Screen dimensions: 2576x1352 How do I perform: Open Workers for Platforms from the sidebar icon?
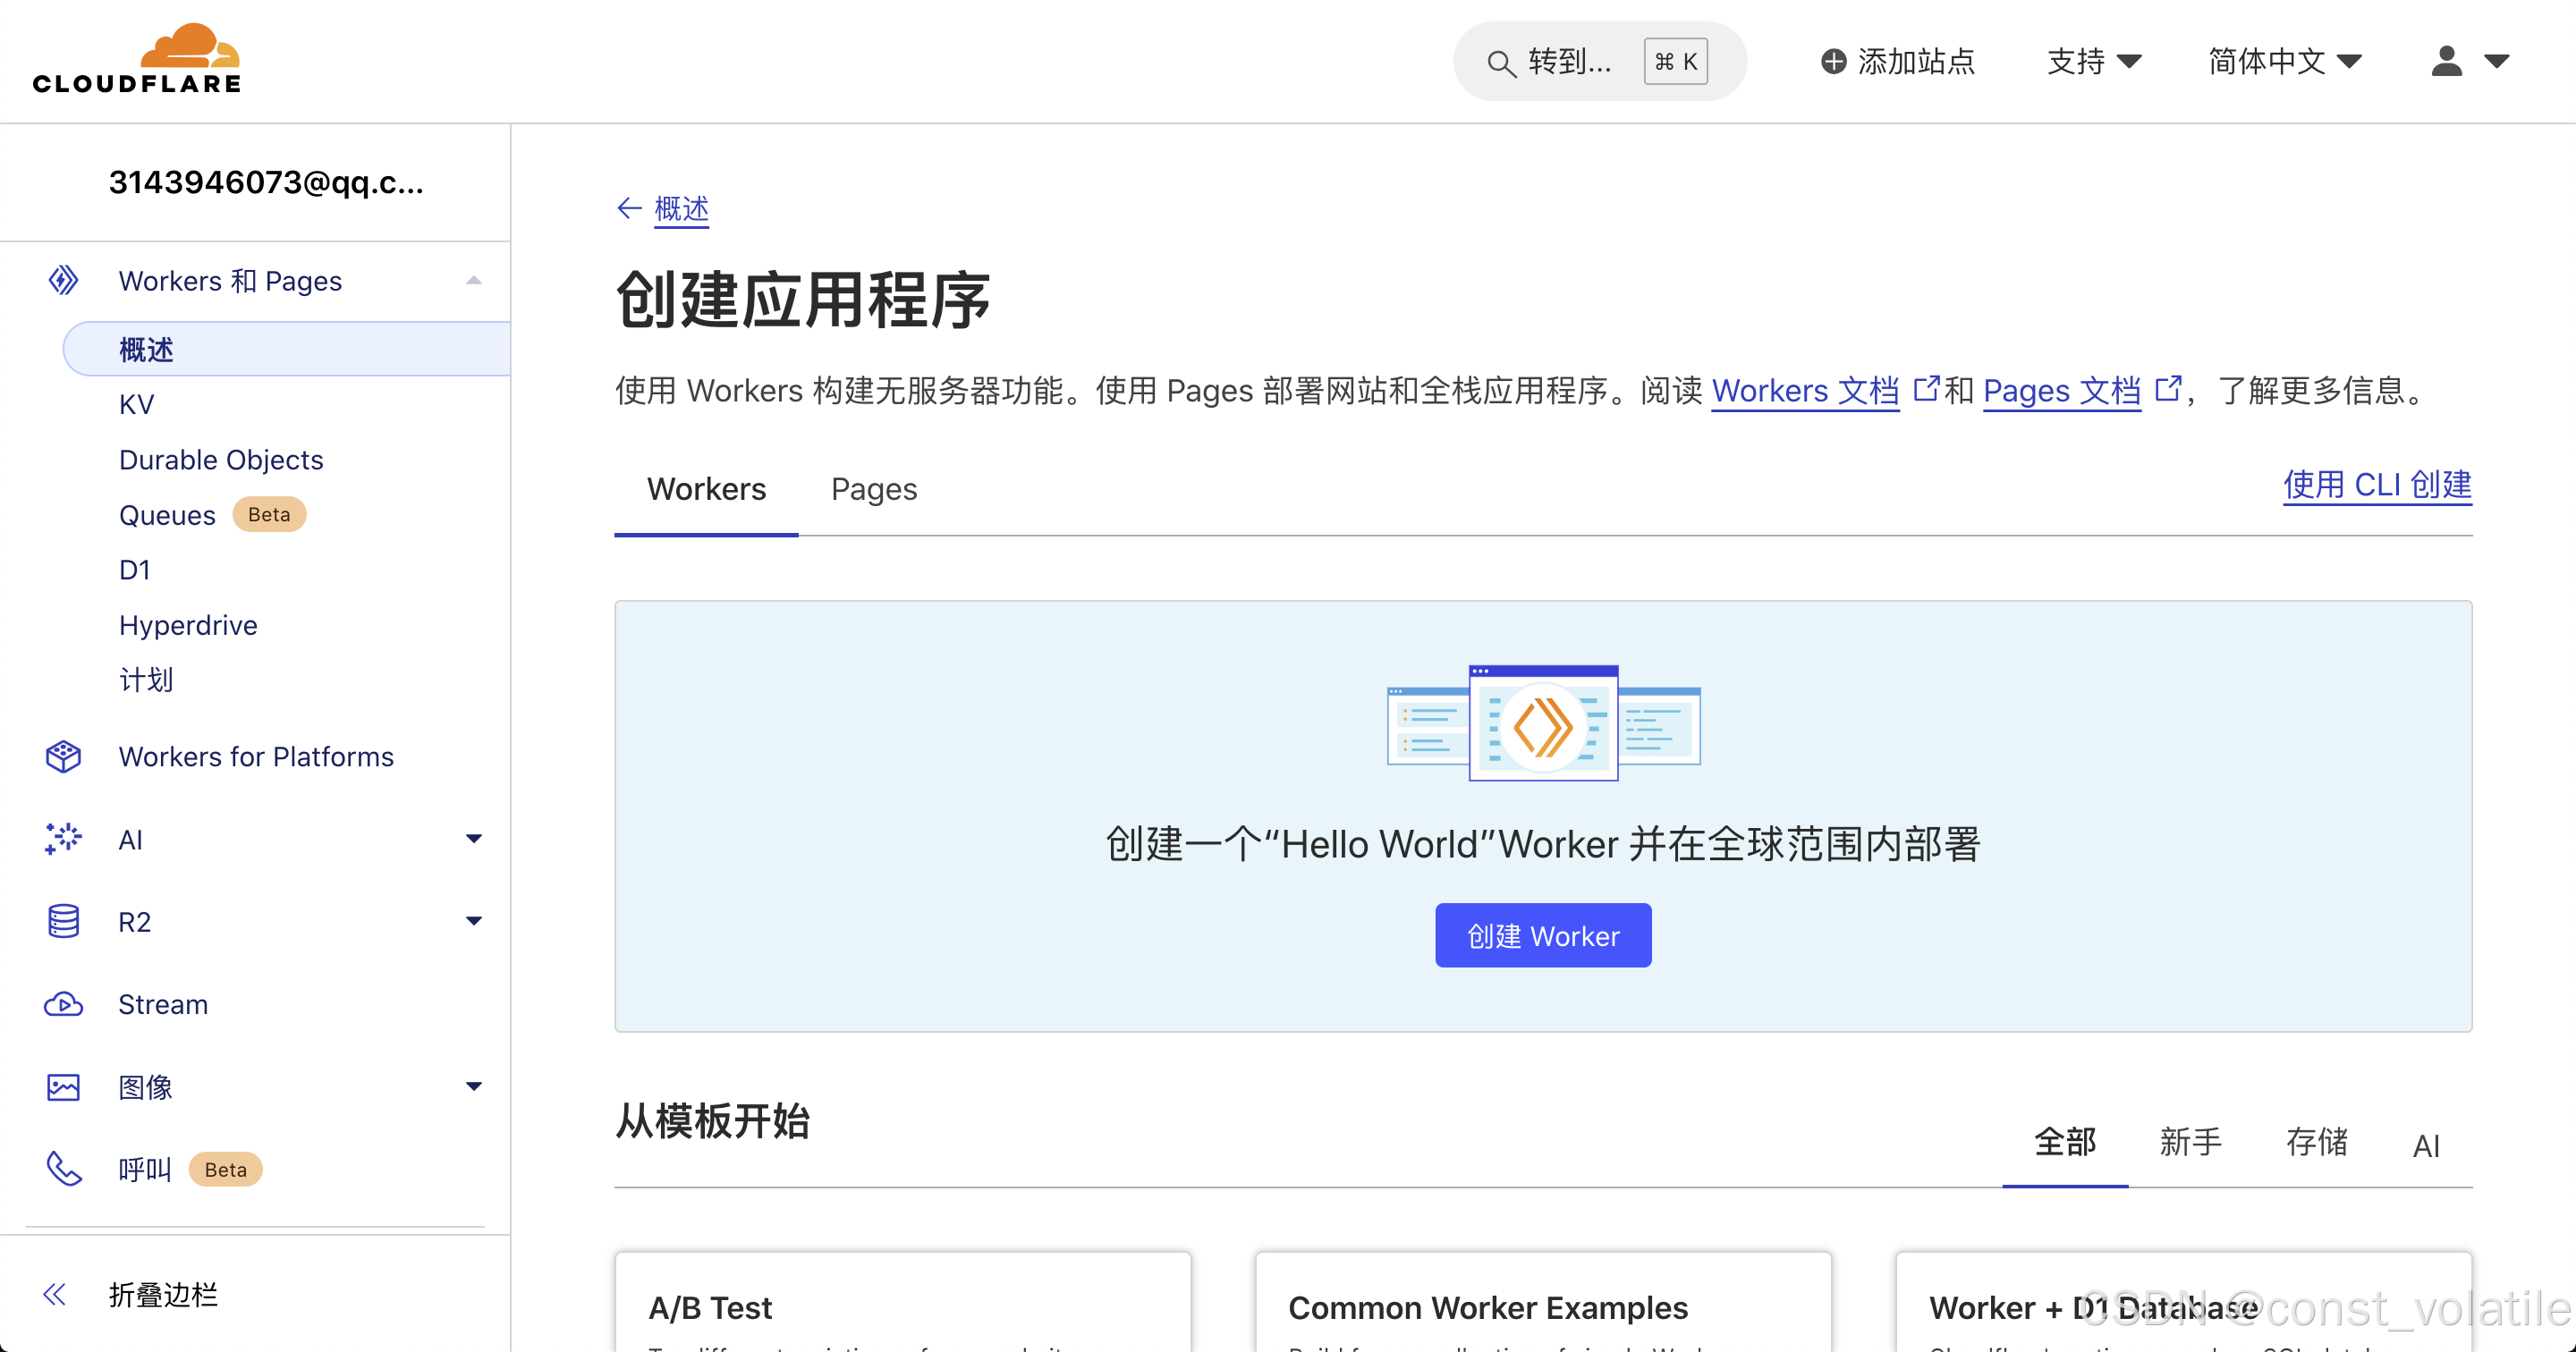[62, 756]
